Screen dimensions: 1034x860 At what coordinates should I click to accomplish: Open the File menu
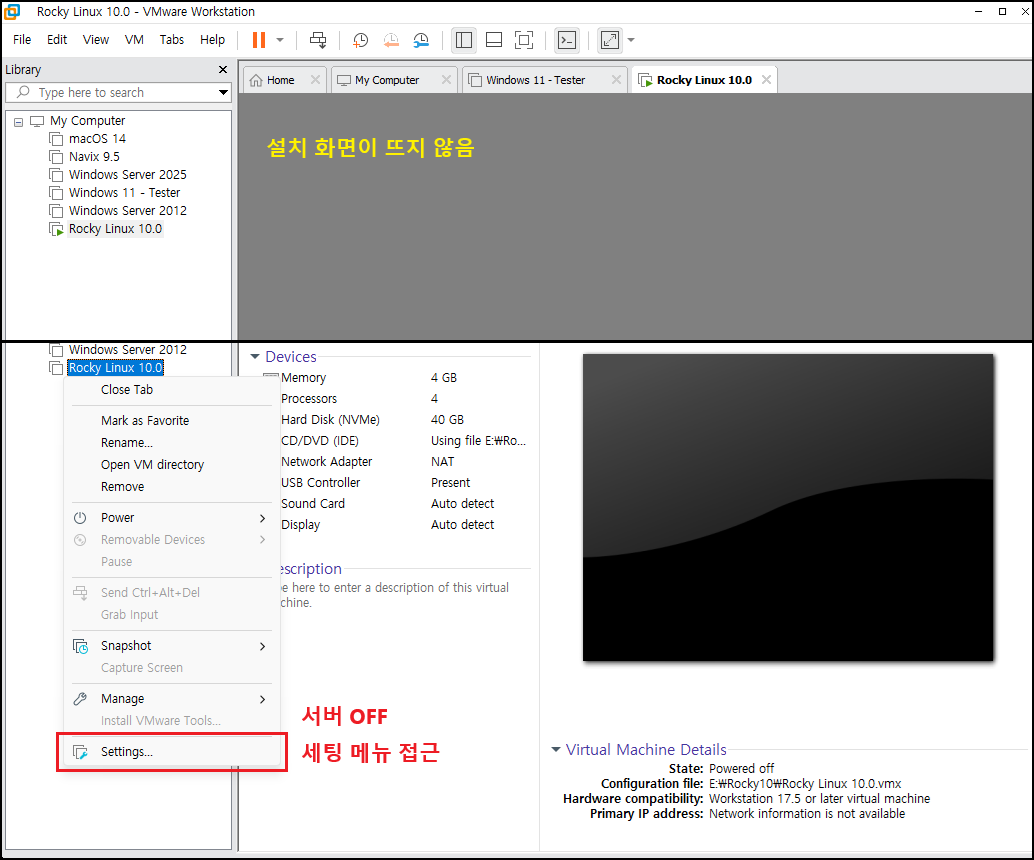[x=22, y=40]
